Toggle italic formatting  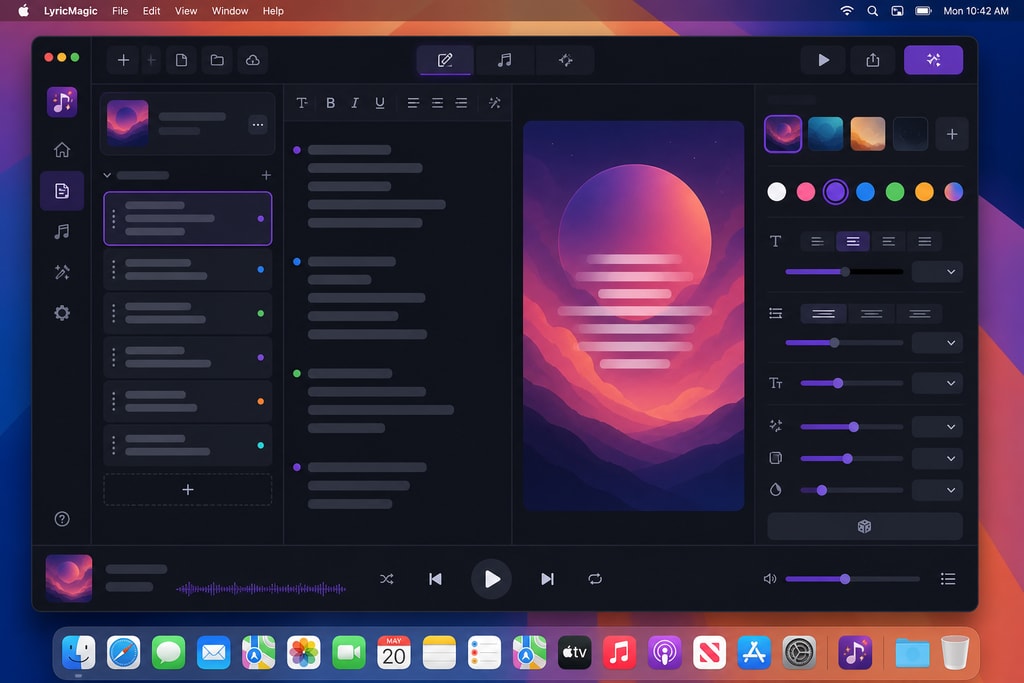tap(355, 103)
